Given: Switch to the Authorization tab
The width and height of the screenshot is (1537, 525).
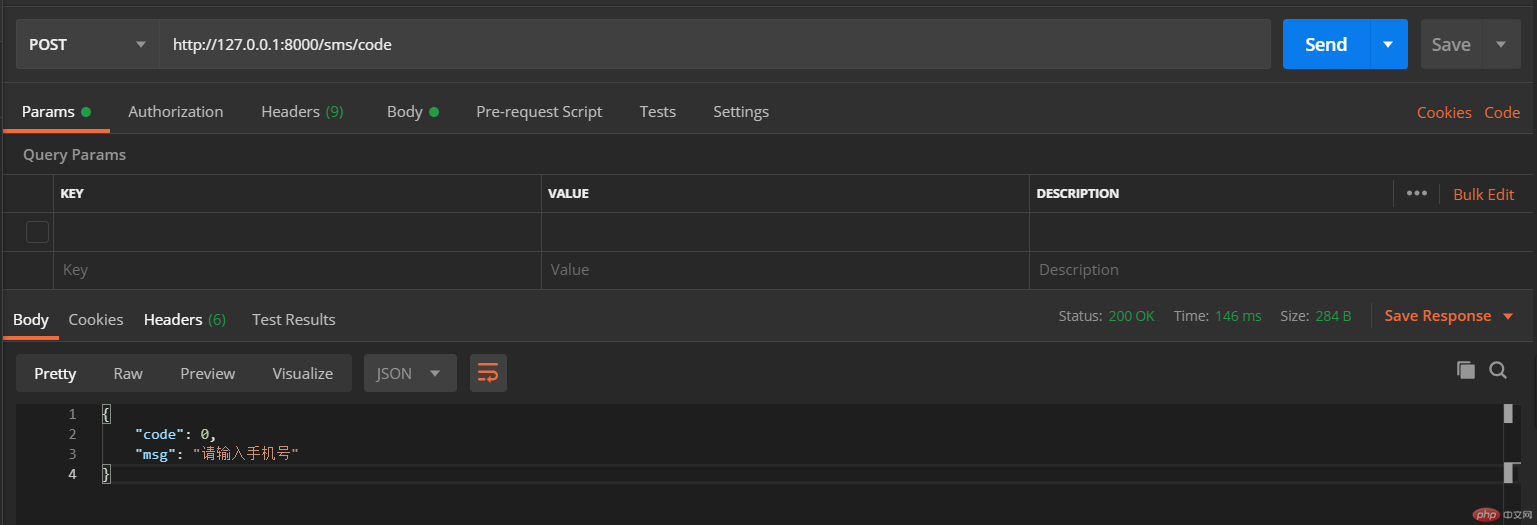Looking at the screenshot, I should 176,112.
